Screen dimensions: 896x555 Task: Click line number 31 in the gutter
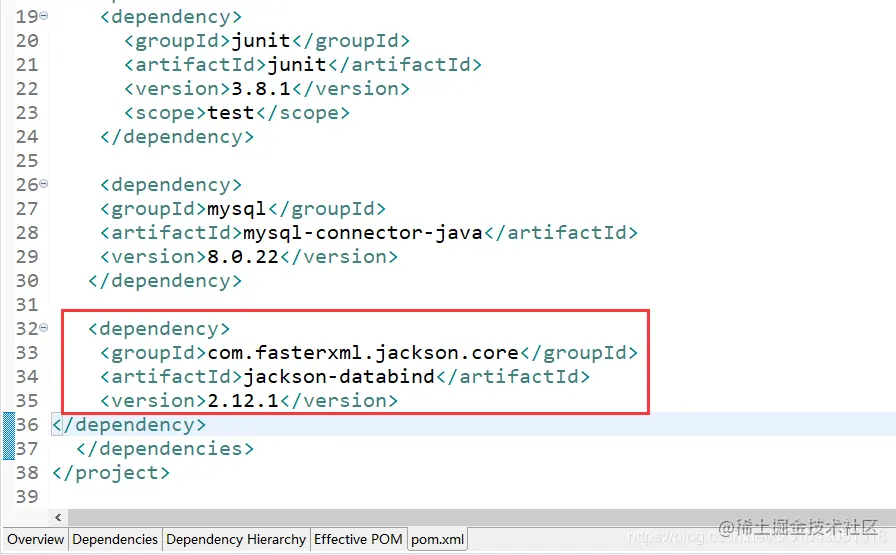[27, 305]
